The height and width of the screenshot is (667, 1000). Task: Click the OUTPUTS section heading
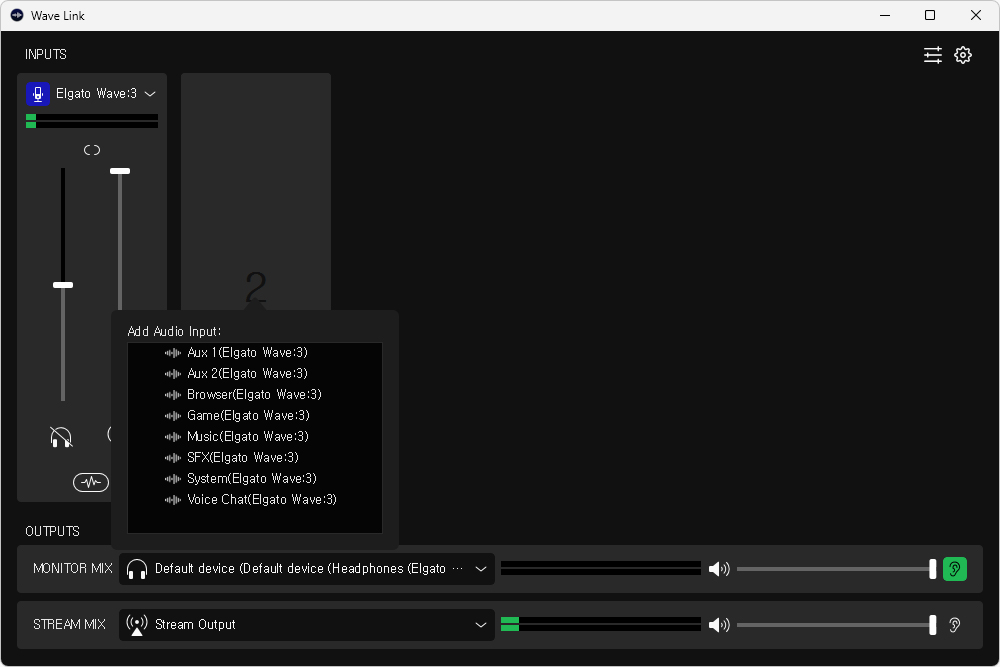click(52, 532)
